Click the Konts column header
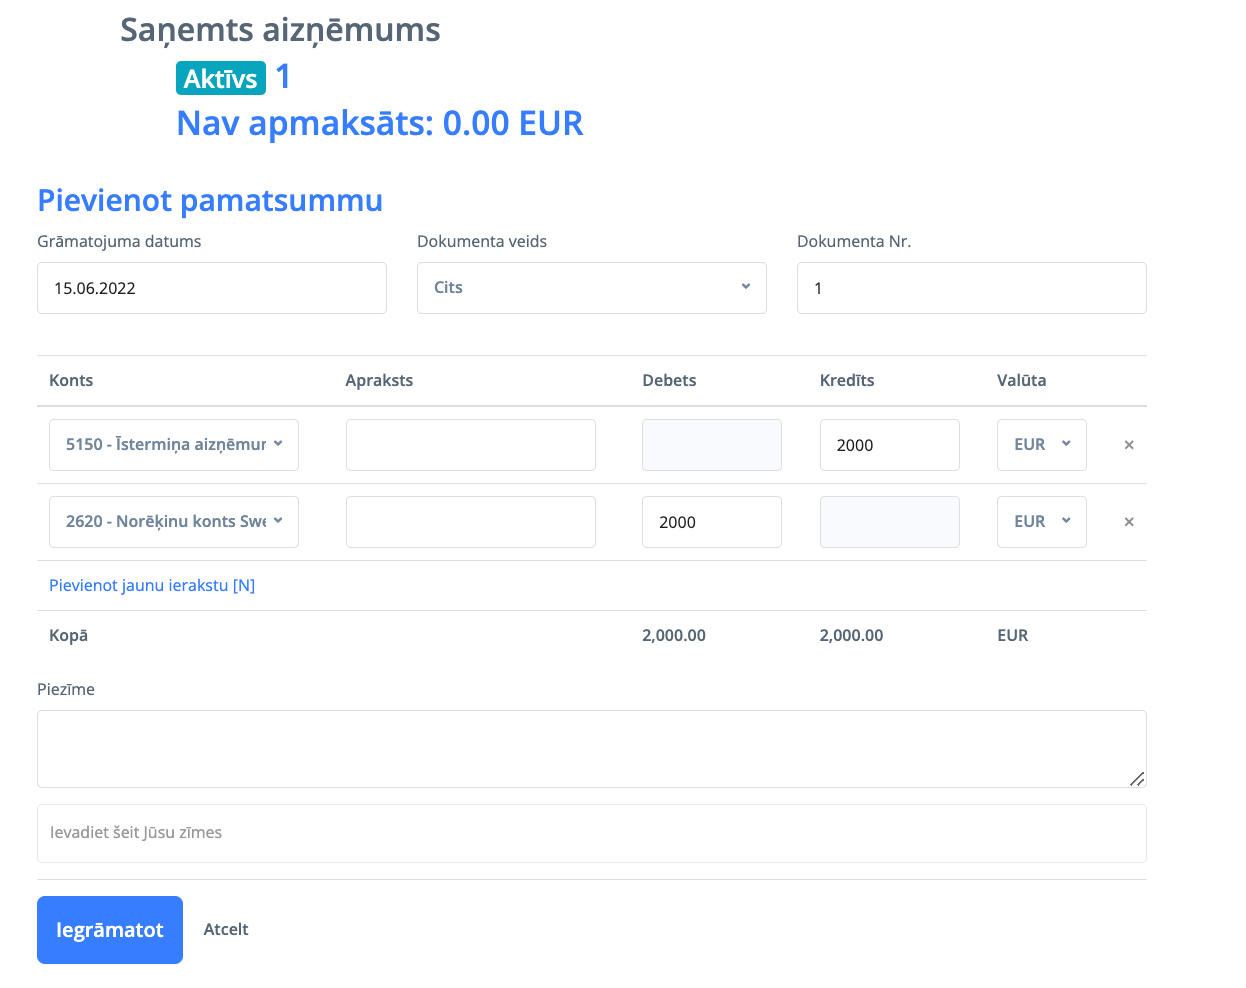Image resolution: width=1246 pixels, height=988 pixels. pyautogui.click(x=71, y=380)
